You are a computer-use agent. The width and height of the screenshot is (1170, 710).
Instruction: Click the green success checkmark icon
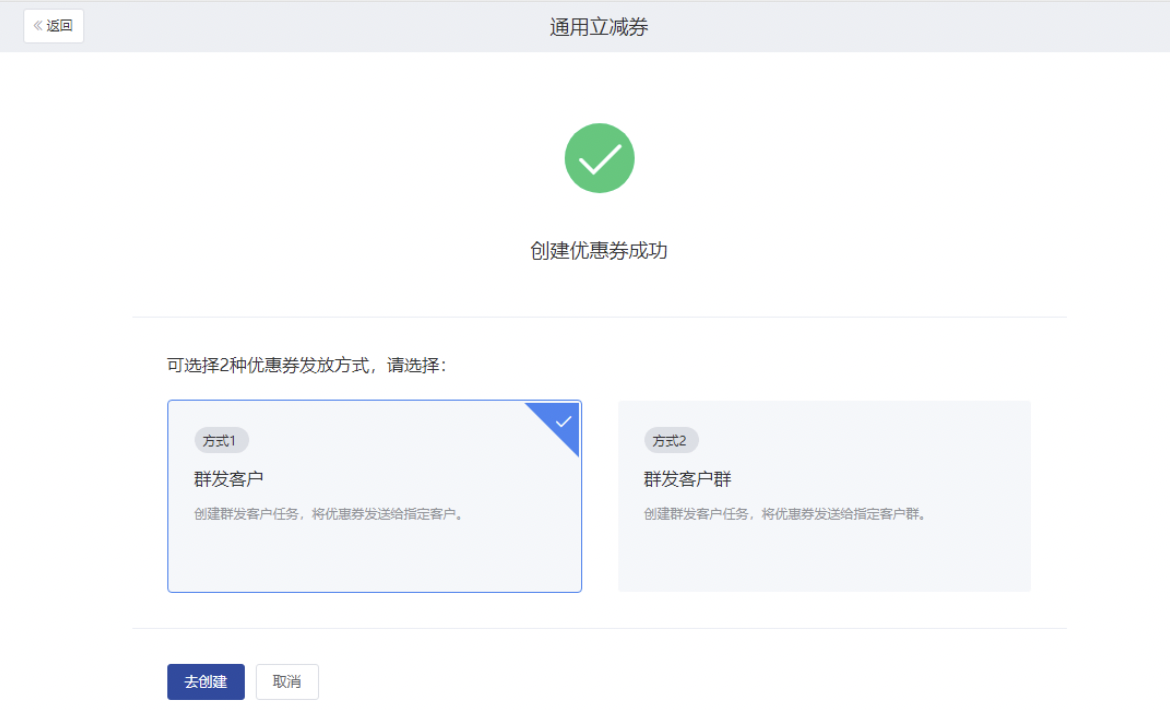[x=599, y=158]
